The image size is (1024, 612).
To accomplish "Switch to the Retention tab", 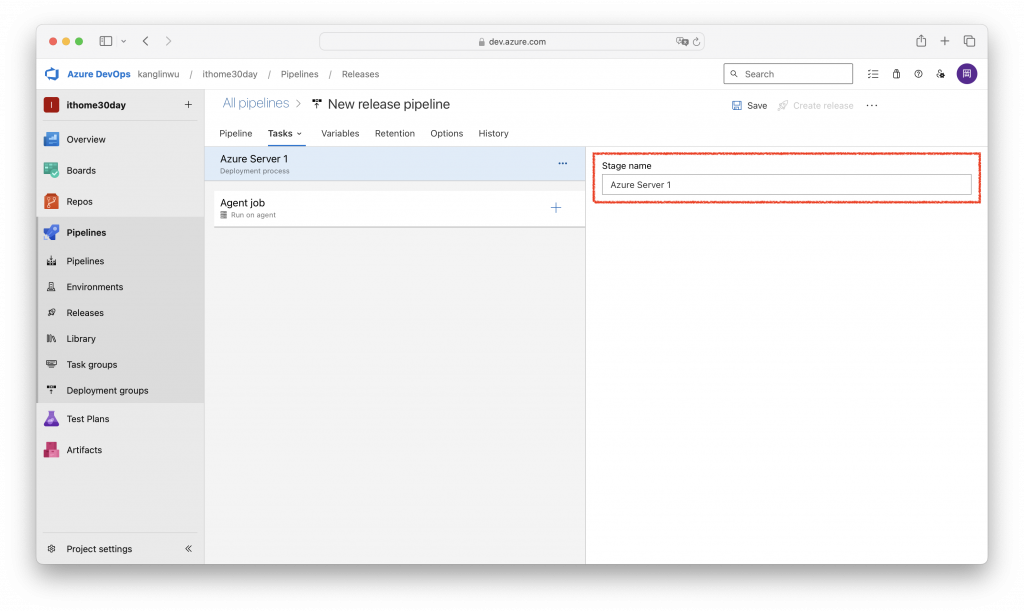I will click(394, 133).
